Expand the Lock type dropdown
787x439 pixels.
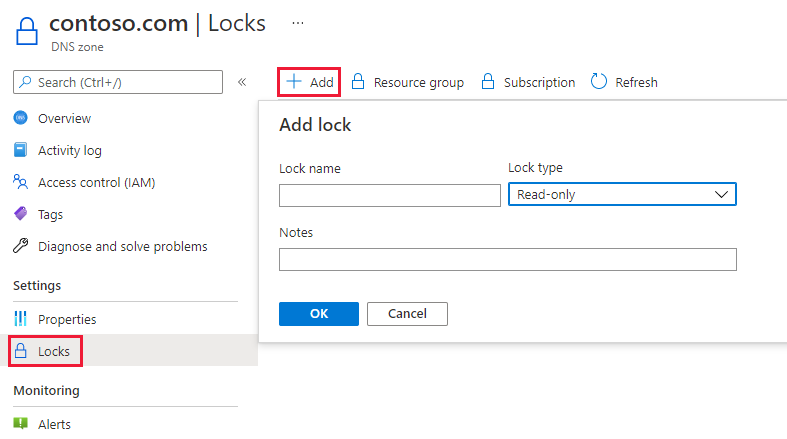[622, 195]
